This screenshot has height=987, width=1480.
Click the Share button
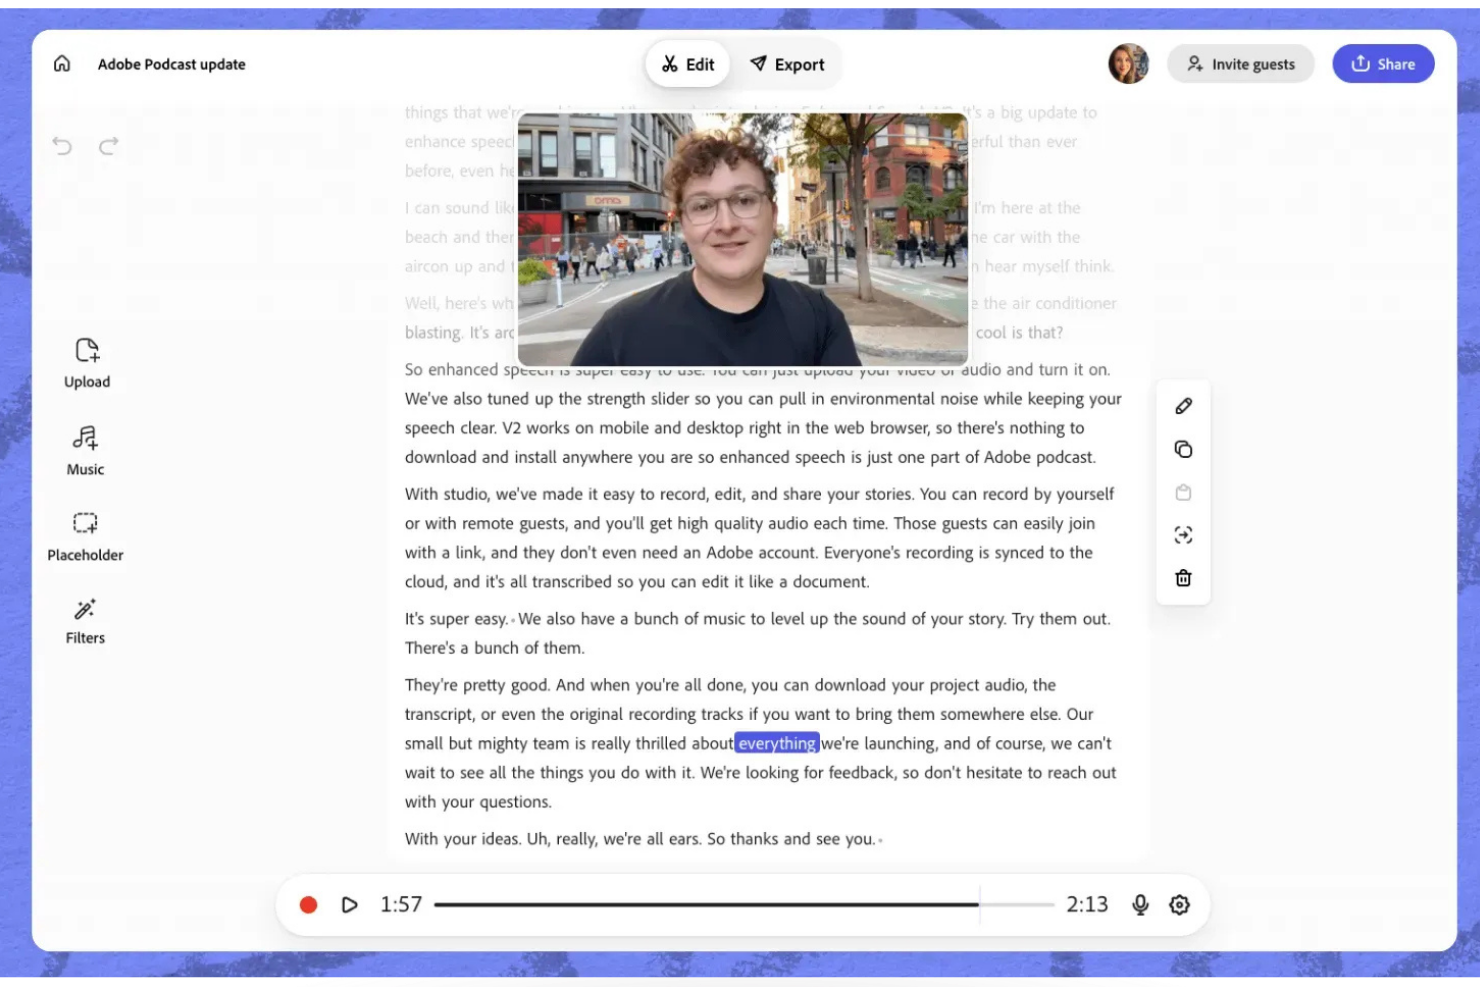point(1383,64)
